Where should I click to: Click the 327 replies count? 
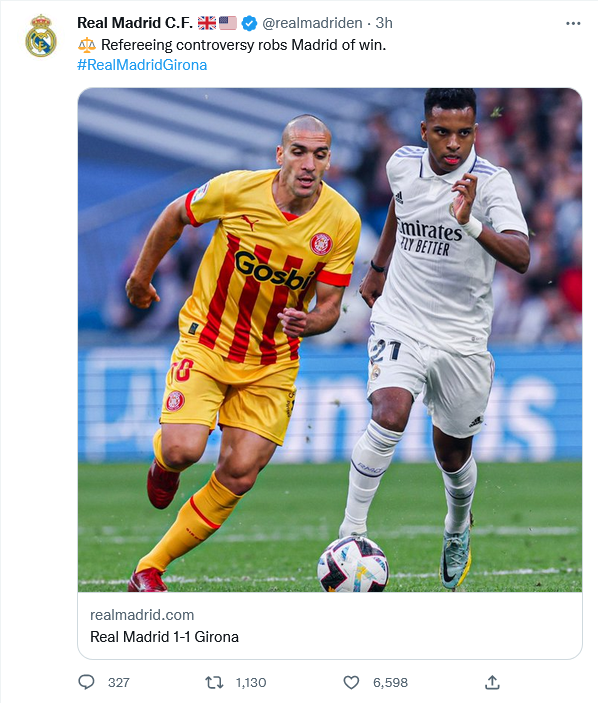[x=119, y=682]
